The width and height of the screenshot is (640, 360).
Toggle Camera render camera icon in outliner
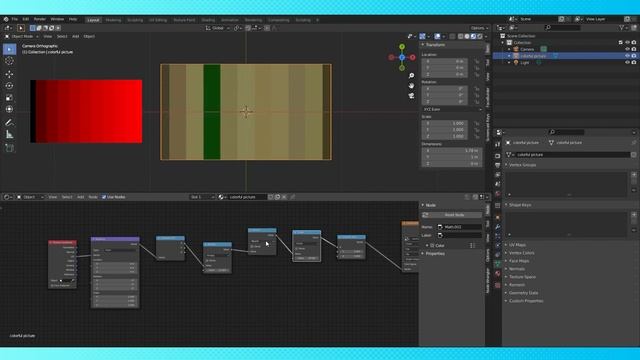[634, 49]
